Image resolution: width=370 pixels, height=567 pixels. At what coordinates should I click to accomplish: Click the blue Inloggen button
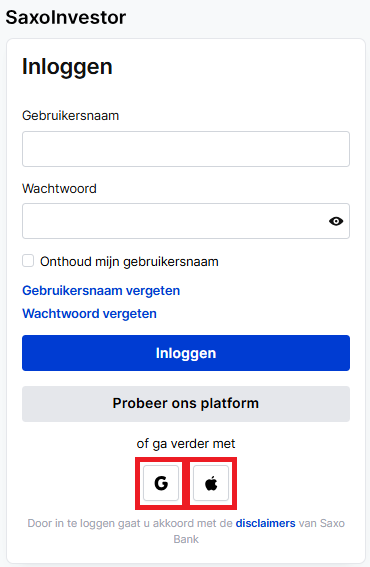point(186,353)
